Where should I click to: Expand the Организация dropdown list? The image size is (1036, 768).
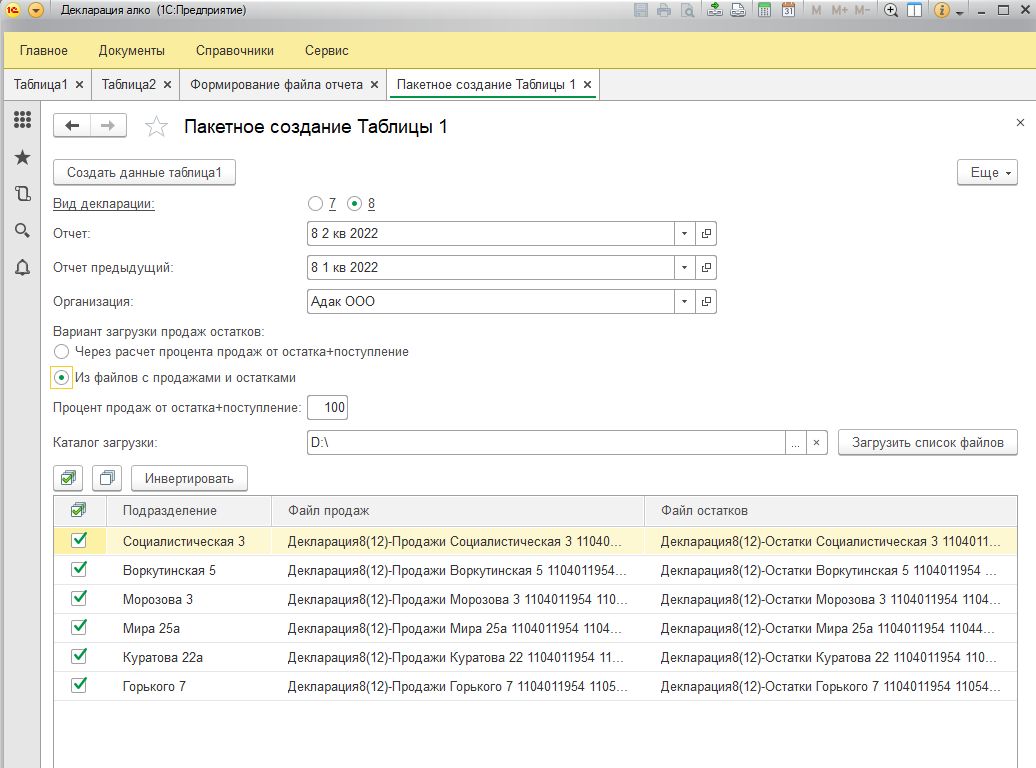pyautogui.click(x=684, y=301)
